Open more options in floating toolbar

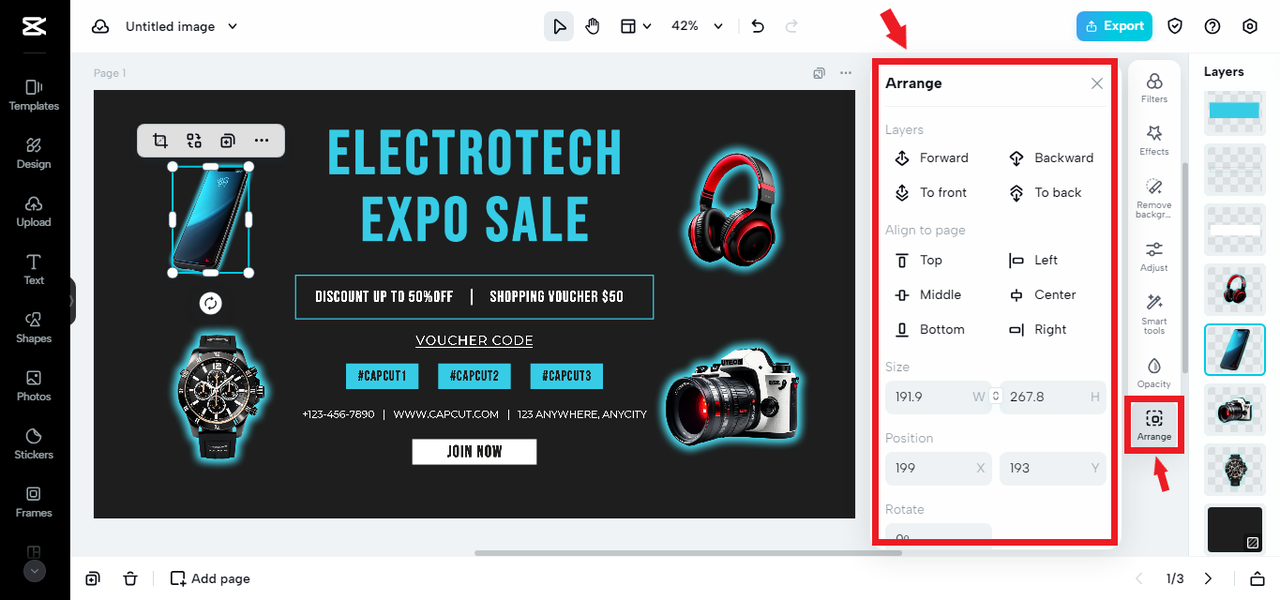pos(262,141)
